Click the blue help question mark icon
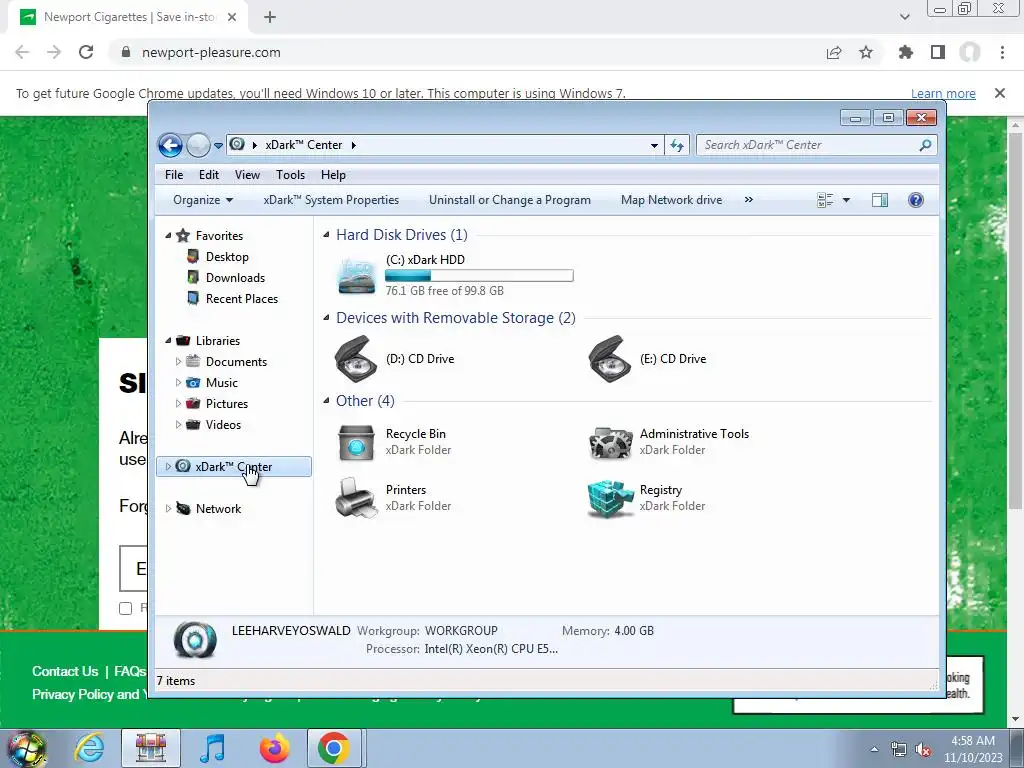The height and width of the screenshot is (768, 1024). tap(916, 200)
